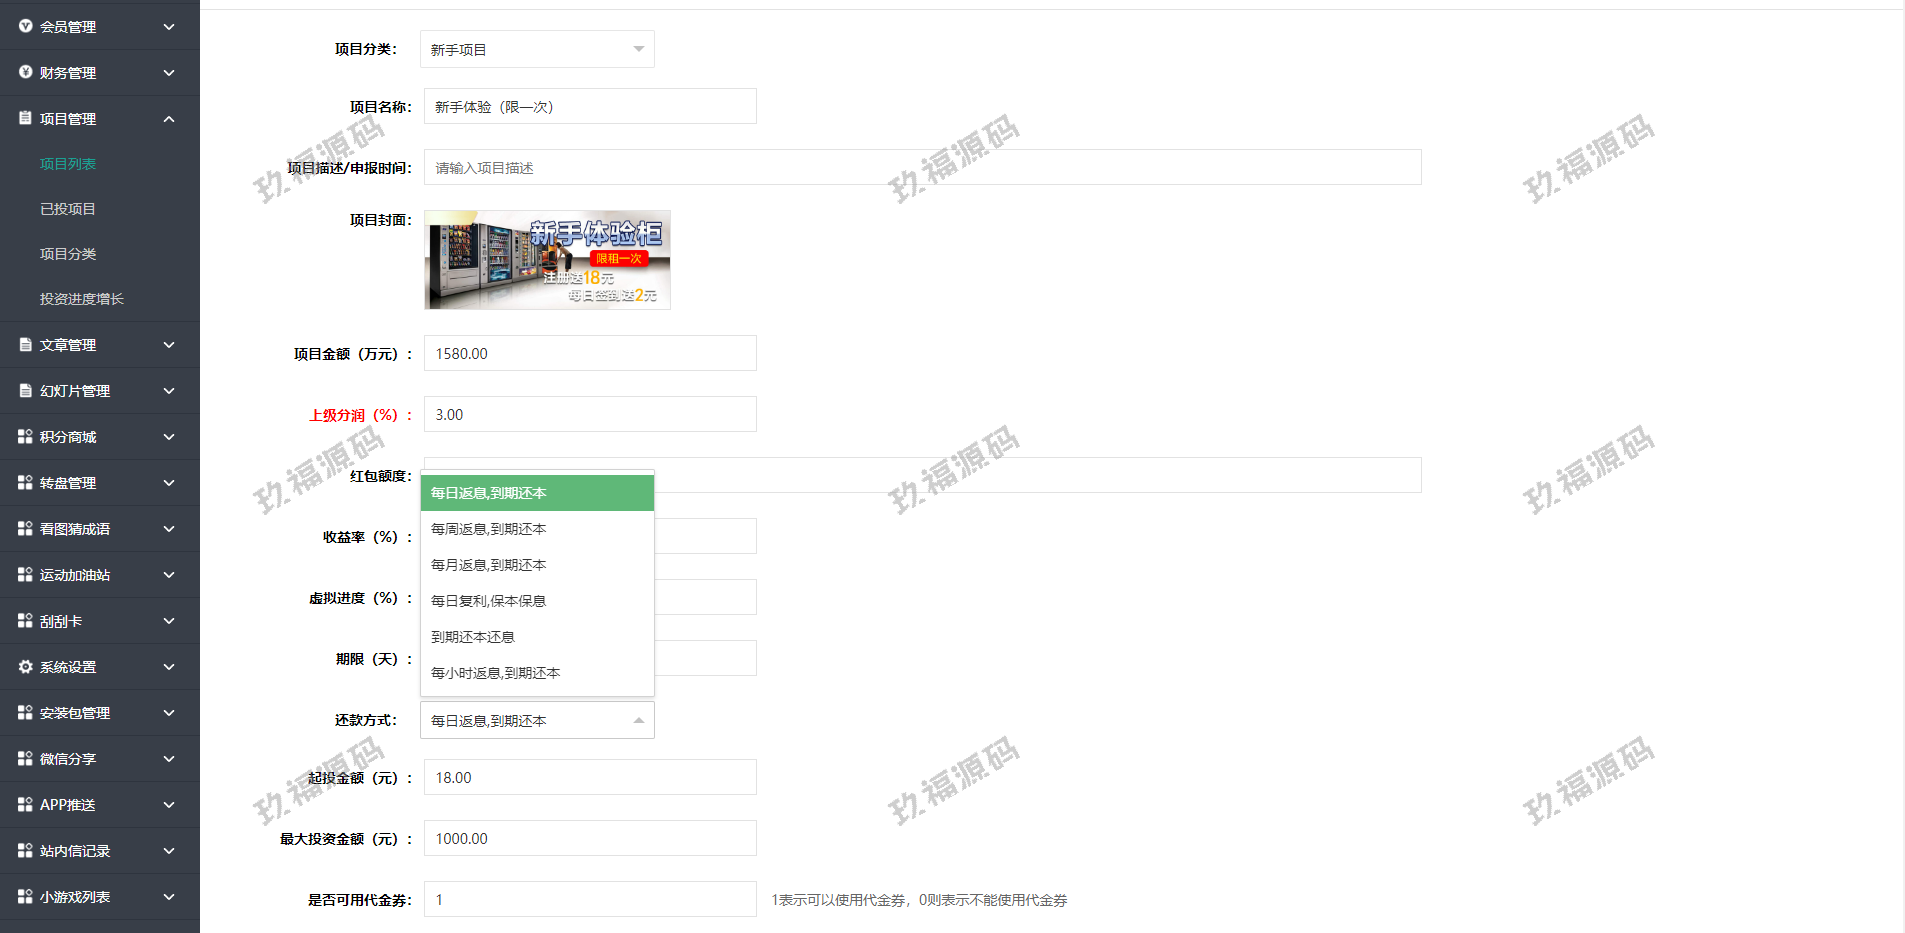Screen dimensions: 1905x933
Task: Click the 幻灯片管理 icon in sidebar
Action: pyautogui.click(x=26, y=391)
